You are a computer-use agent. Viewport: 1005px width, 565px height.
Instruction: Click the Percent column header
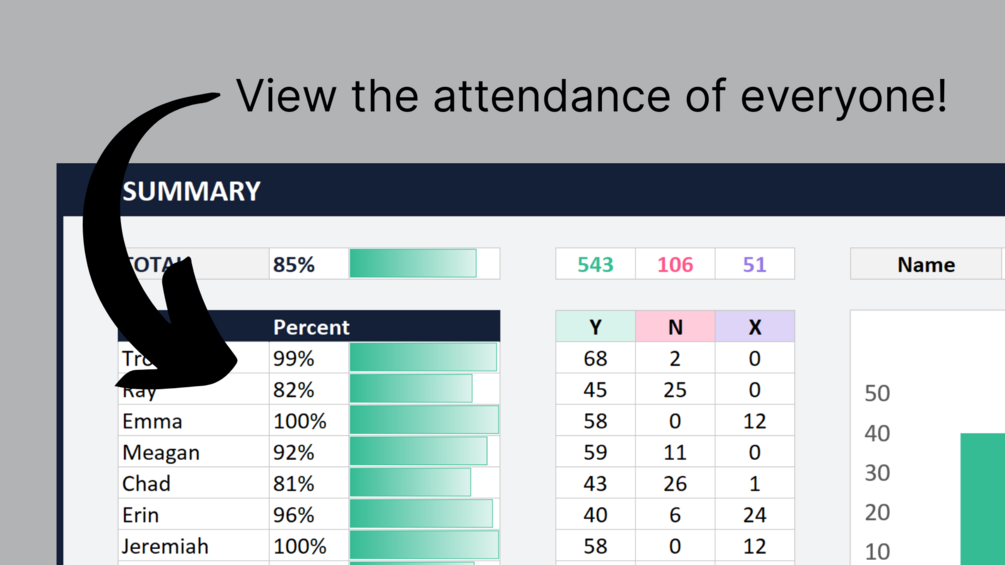click(311, 327)
